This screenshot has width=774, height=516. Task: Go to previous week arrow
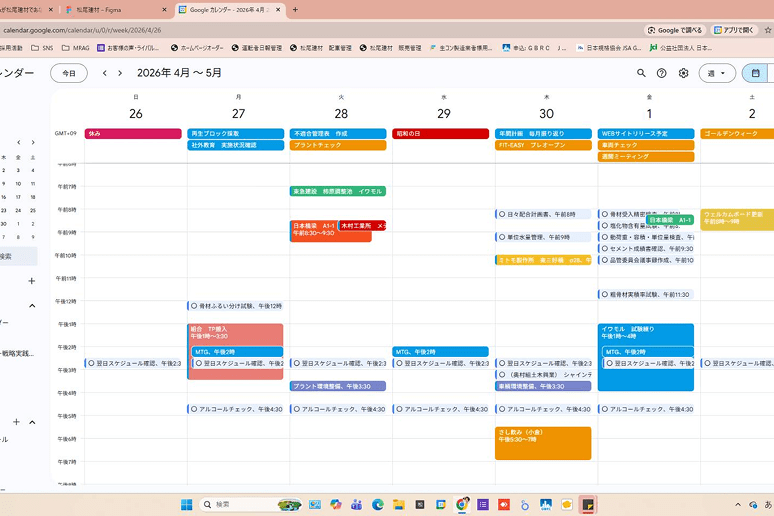[105, 73]
